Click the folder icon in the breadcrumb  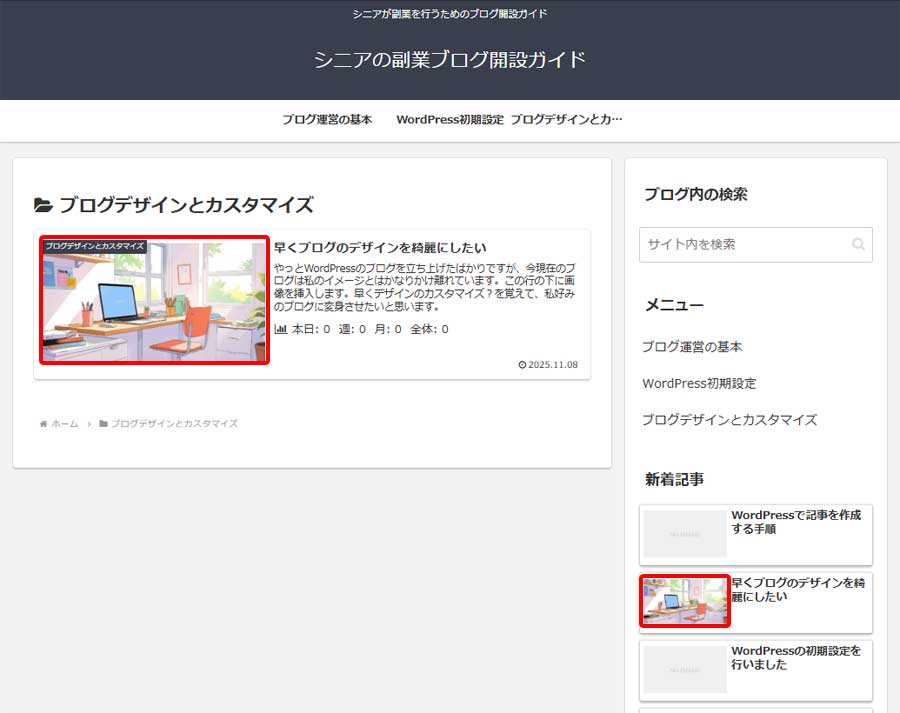[103, 422]
